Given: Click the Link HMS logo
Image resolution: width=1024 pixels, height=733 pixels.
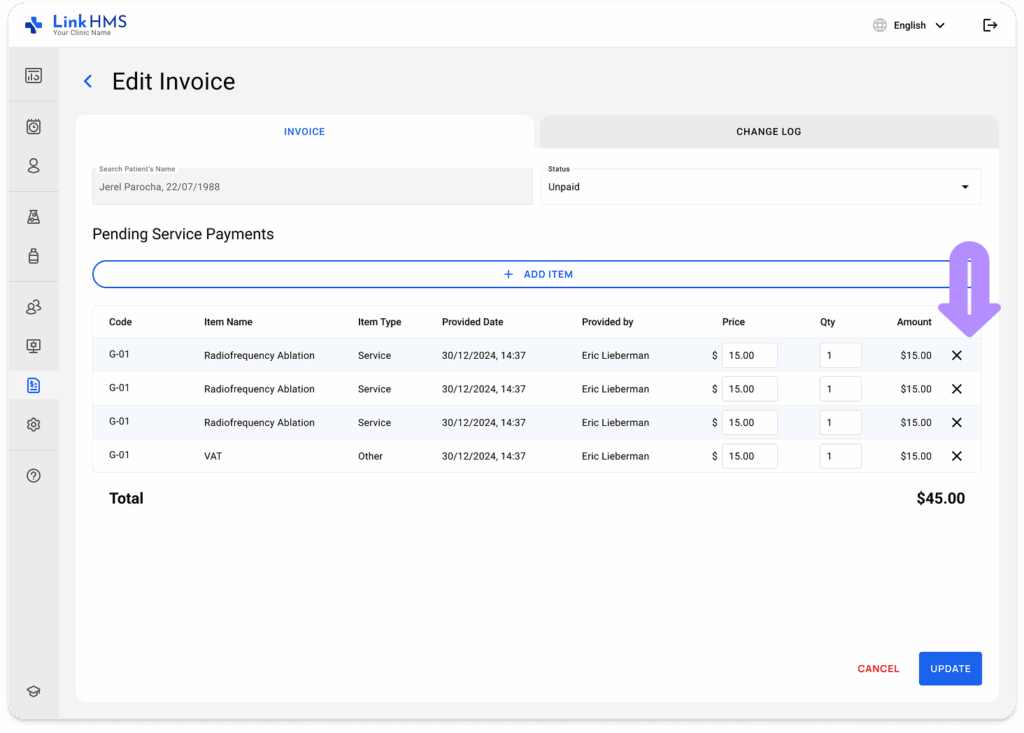Looking at the screenshot, I should coord(75,25).
